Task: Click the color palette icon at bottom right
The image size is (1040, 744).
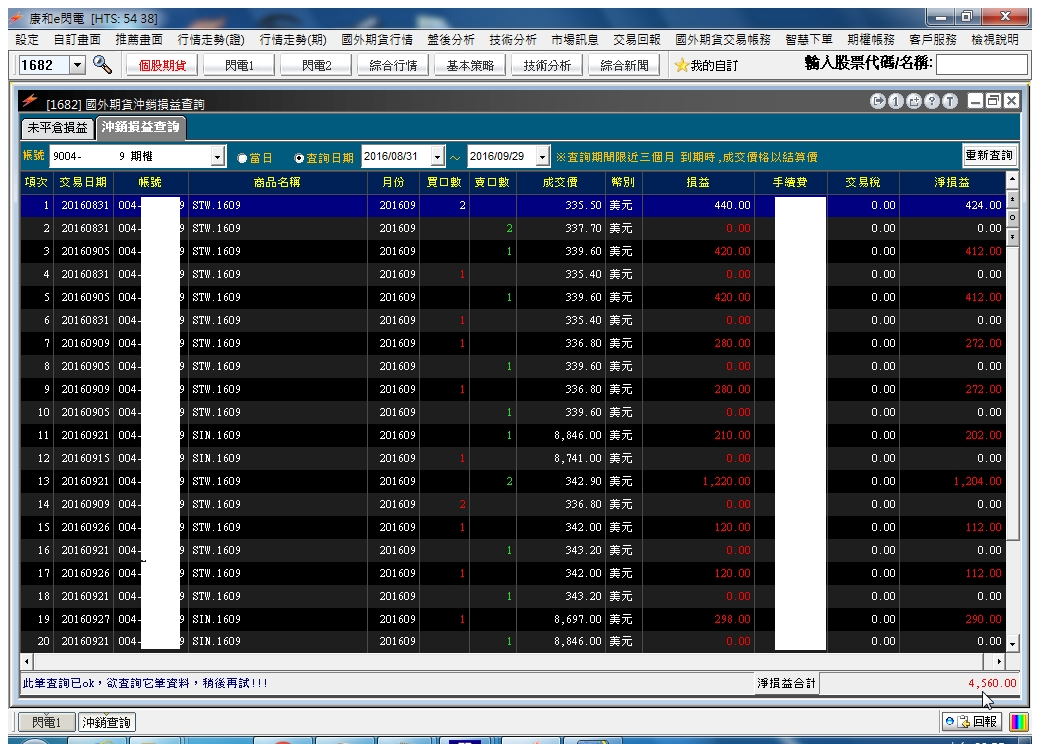Action: click(x=1018, y=721)
